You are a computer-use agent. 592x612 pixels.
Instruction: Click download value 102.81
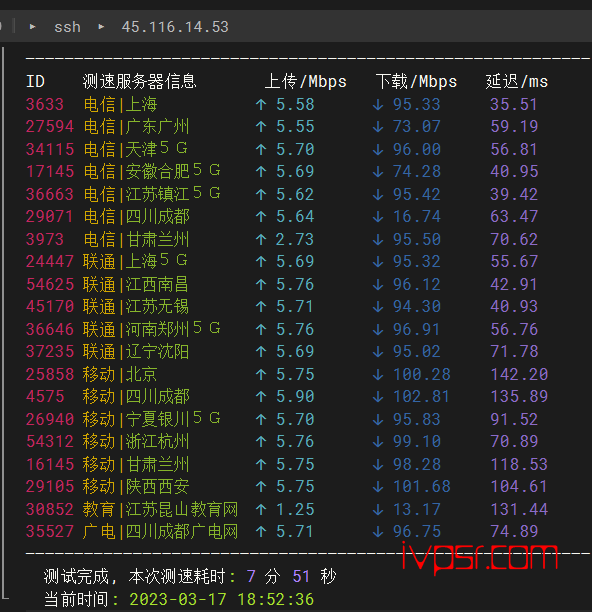pos(421,396)
